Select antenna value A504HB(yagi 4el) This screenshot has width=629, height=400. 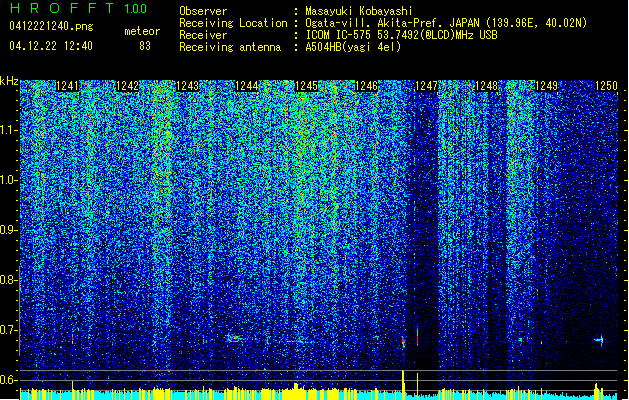tap(353, 47)
